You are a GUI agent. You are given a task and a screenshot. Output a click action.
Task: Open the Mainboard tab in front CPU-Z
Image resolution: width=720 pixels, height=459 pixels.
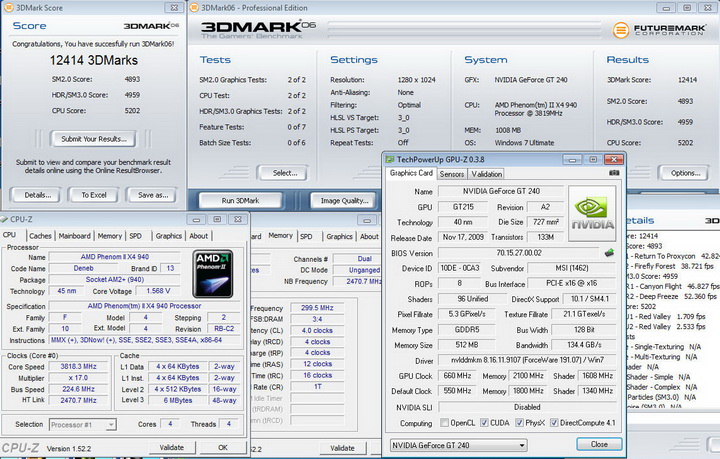(74, 236)
